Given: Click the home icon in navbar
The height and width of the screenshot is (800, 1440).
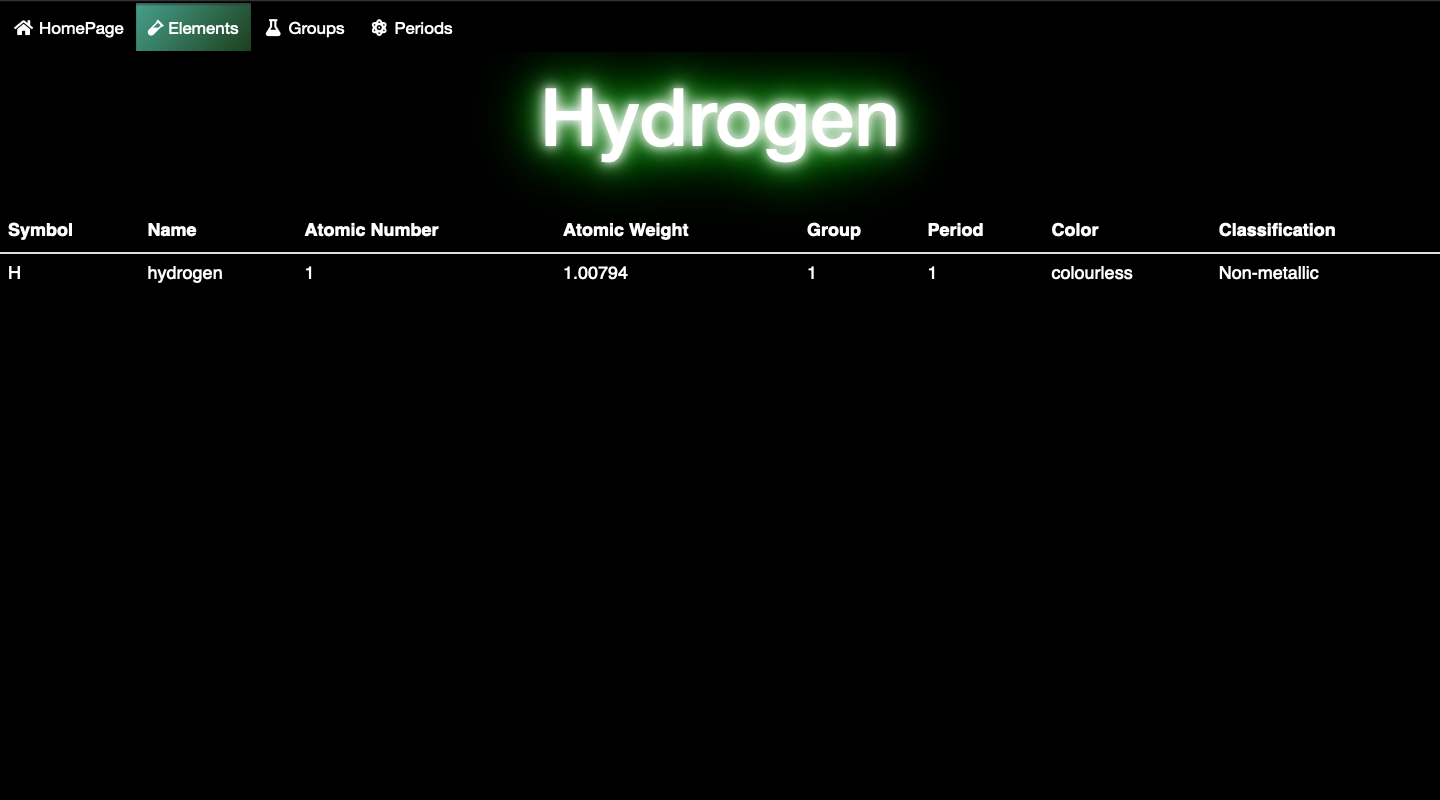Looking at the screenshot, I should (23, 28).
